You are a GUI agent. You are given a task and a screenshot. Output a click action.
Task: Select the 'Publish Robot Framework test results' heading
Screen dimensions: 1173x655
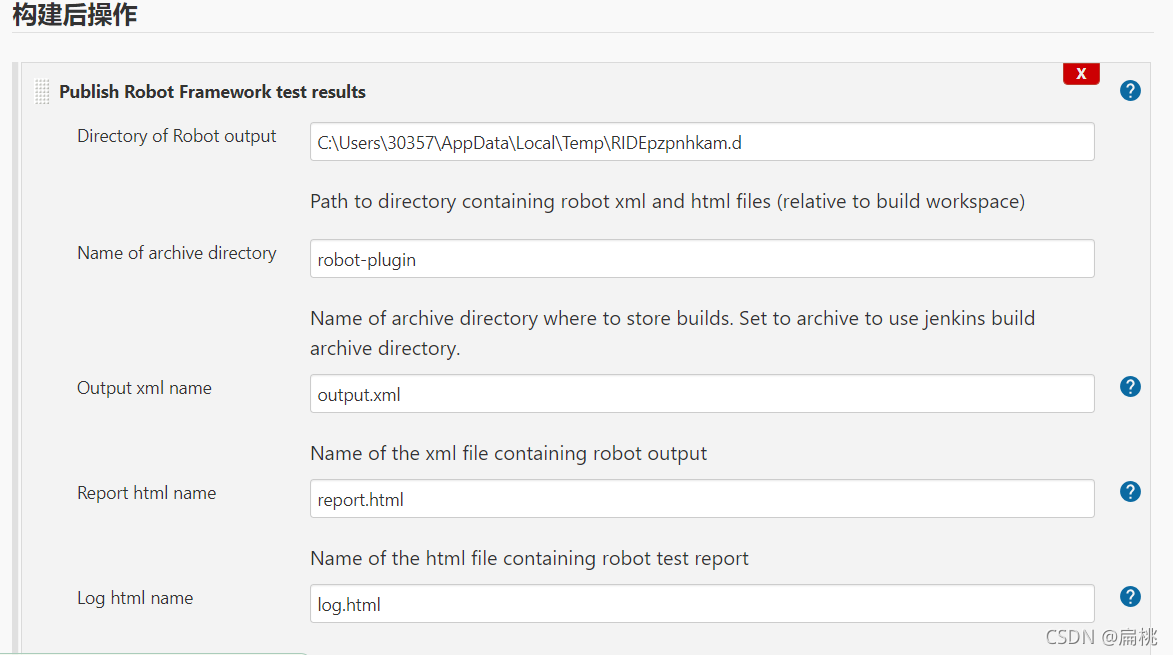[212, 92]
